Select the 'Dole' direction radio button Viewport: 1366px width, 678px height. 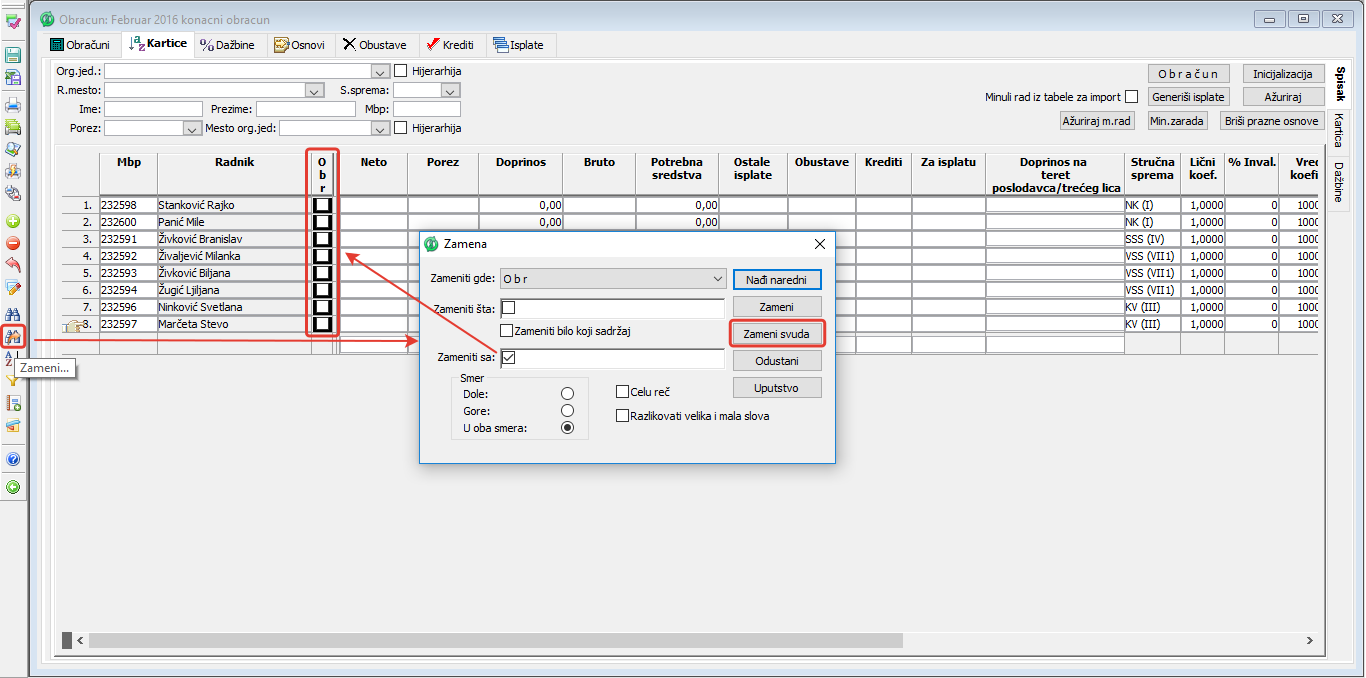(x=567, y=394)
